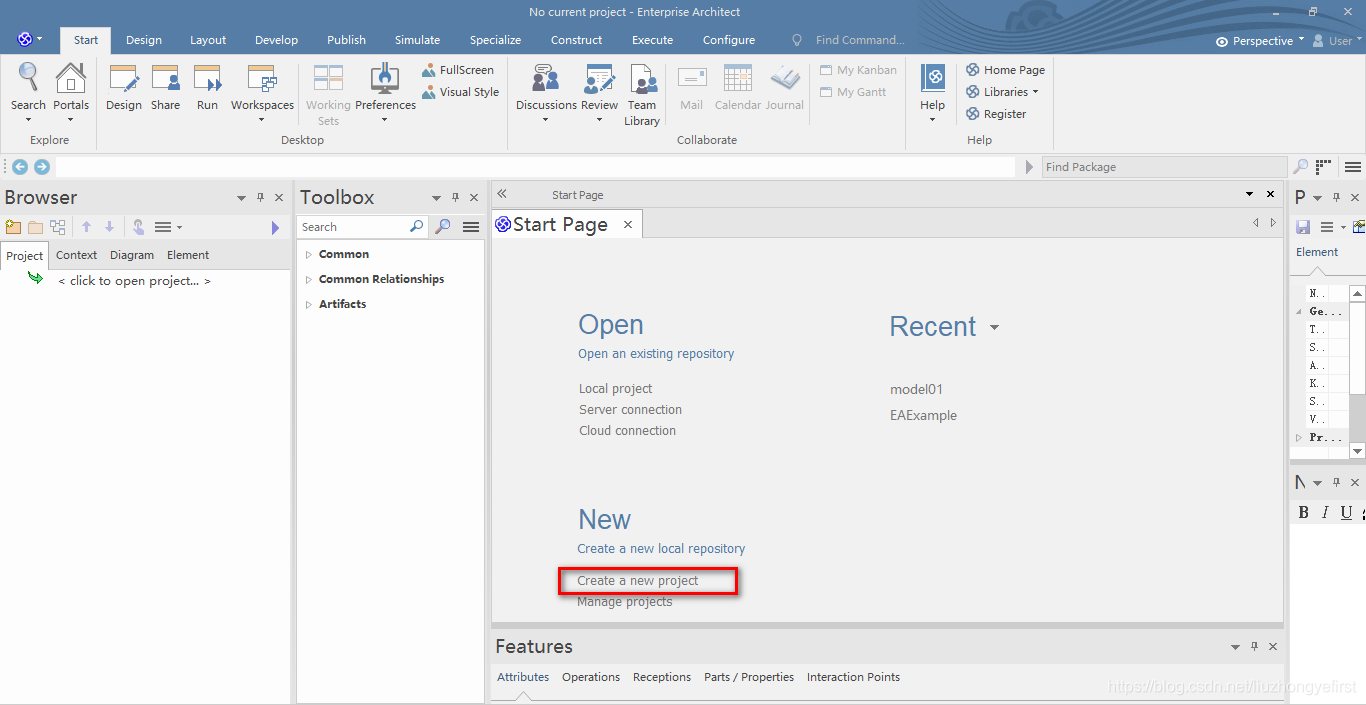This screenshot has height=705, width=1366.
Task: Click the Toolbox Search field
Action: (364, 227)
